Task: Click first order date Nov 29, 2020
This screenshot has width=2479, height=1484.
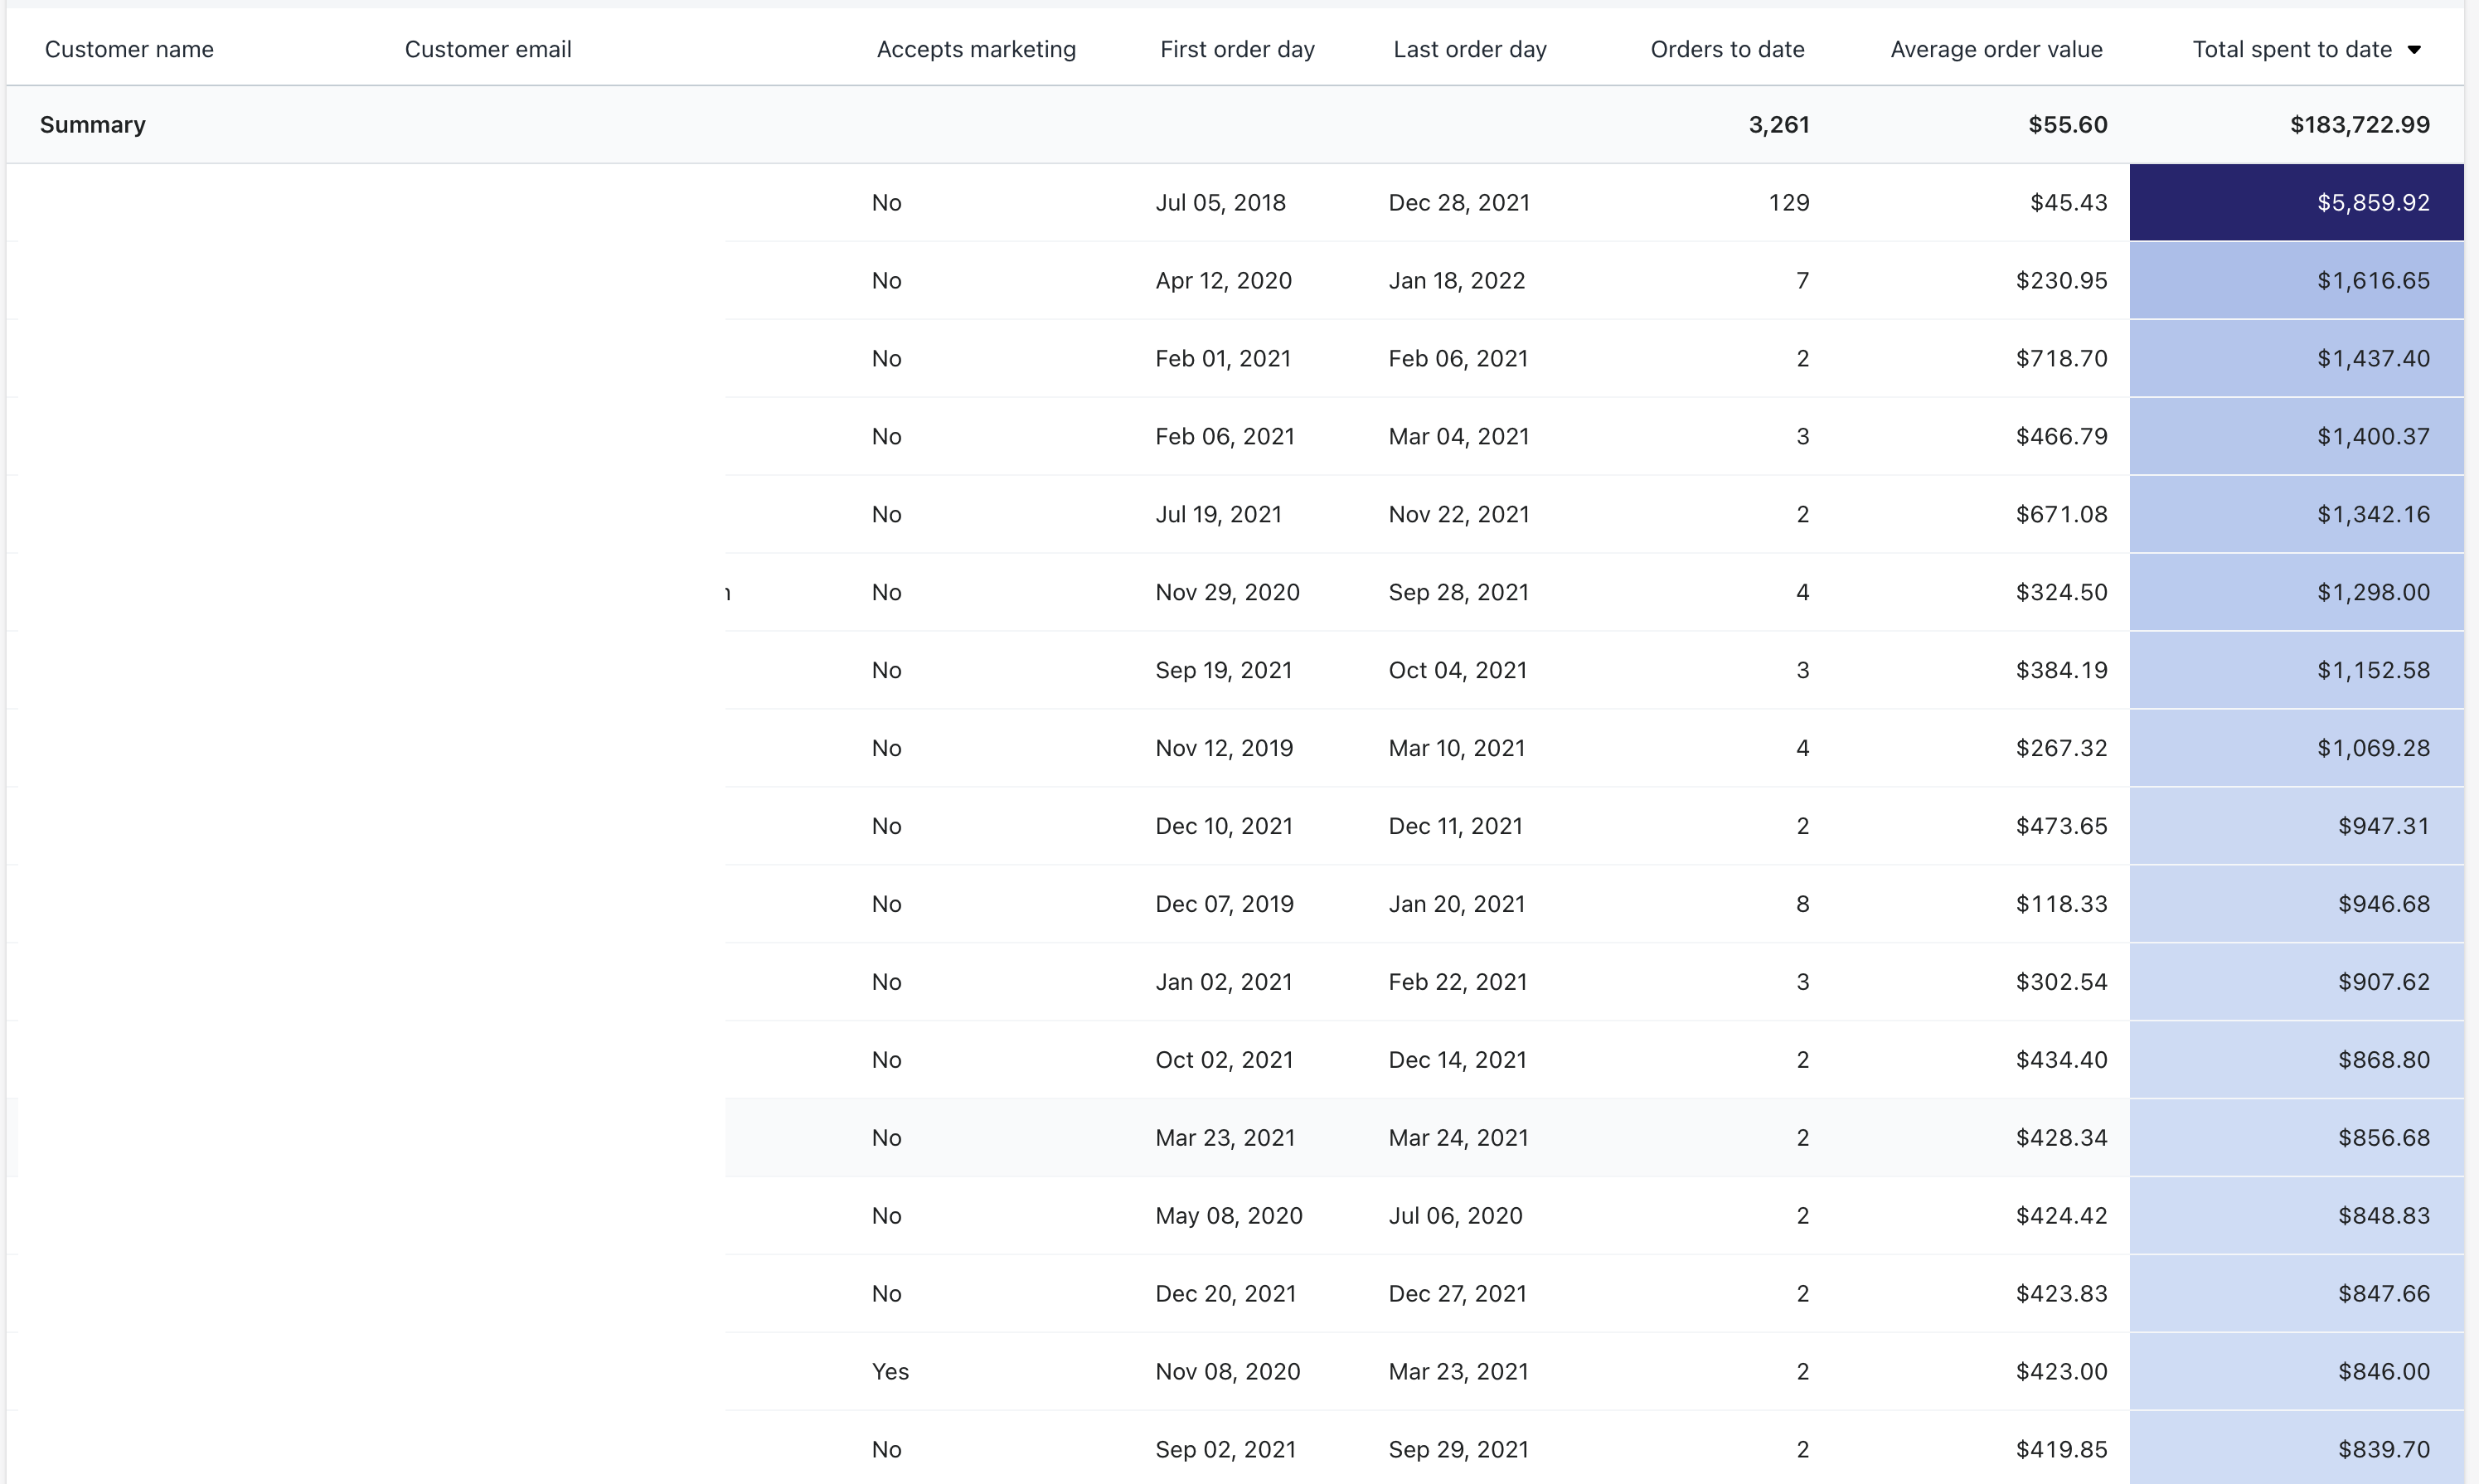Action: pyautogui.click(x=1227, y=593)
